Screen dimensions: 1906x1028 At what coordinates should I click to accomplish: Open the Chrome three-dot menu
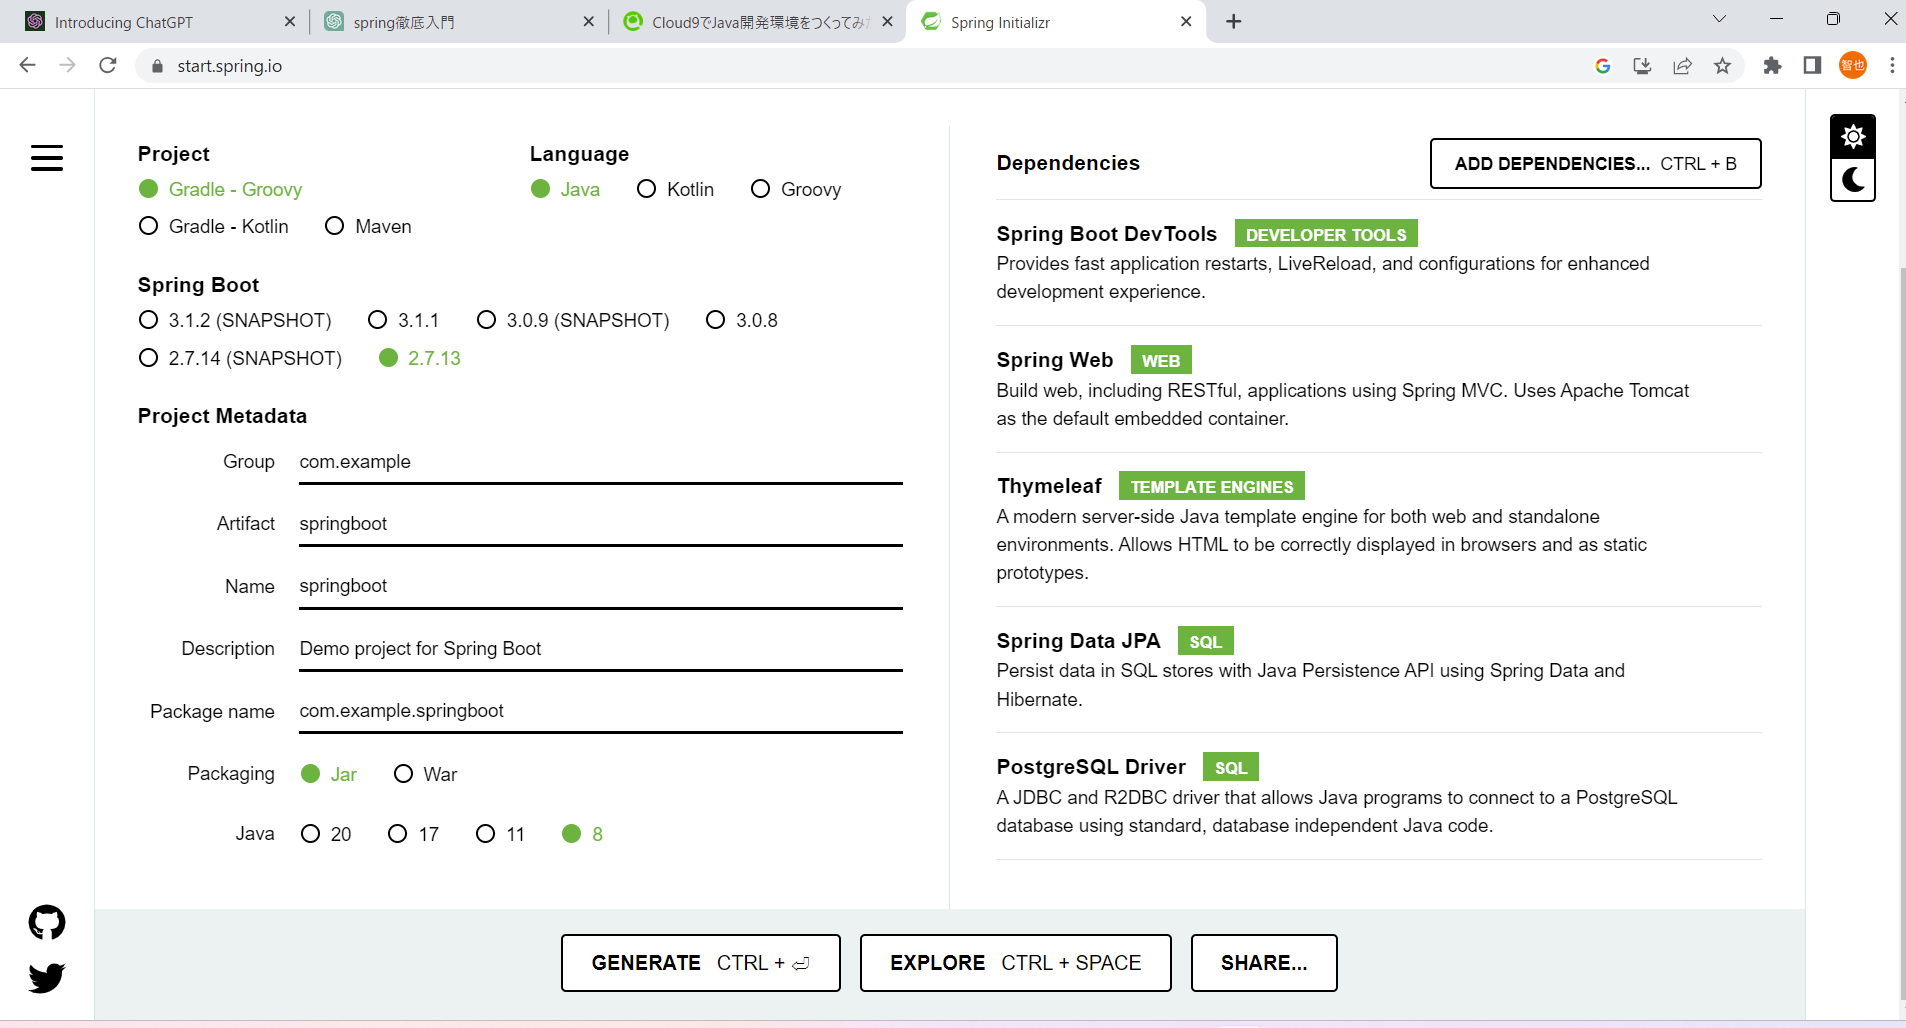[1892, 66]
